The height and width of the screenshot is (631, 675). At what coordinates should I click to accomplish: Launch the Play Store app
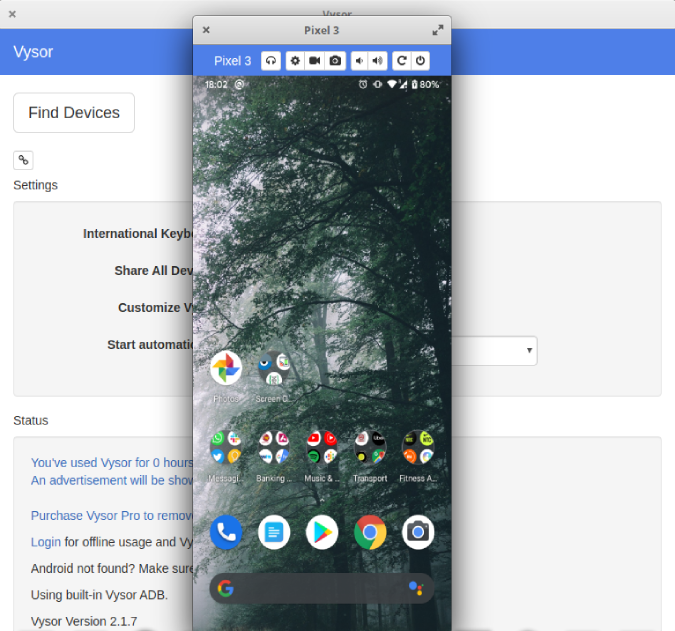tap(322, 532)
